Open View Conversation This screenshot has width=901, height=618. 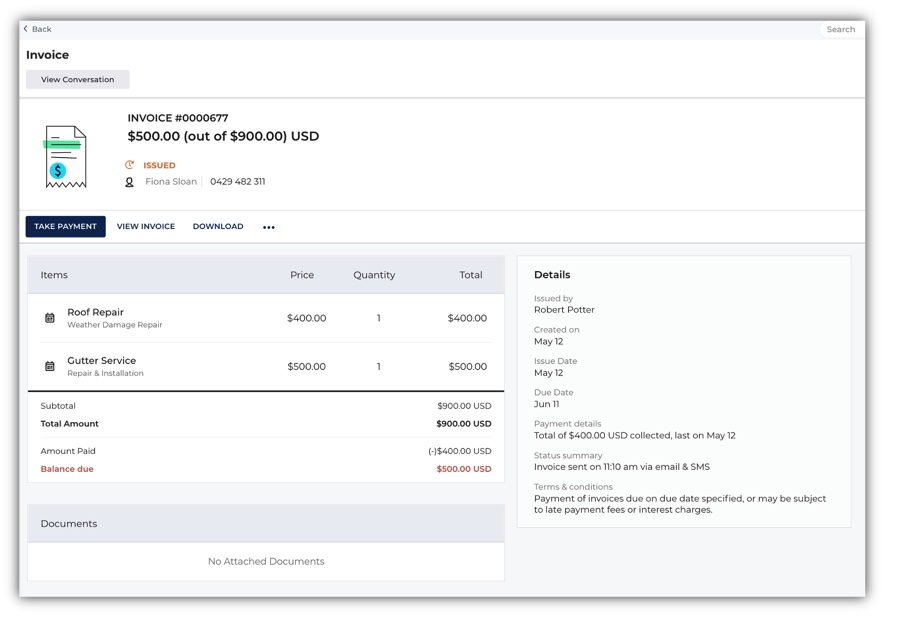tap(78, 79)
